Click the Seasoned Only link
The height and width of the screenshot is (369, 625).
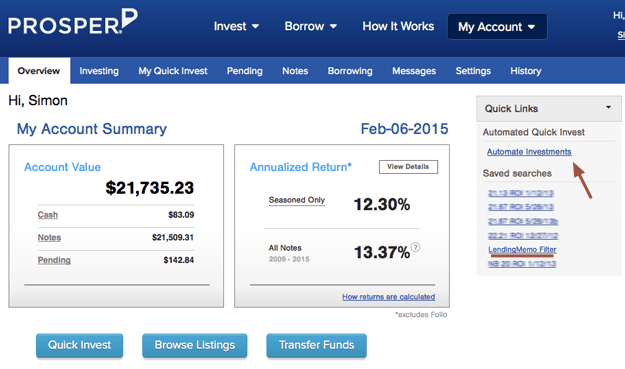tap(297, 200)
